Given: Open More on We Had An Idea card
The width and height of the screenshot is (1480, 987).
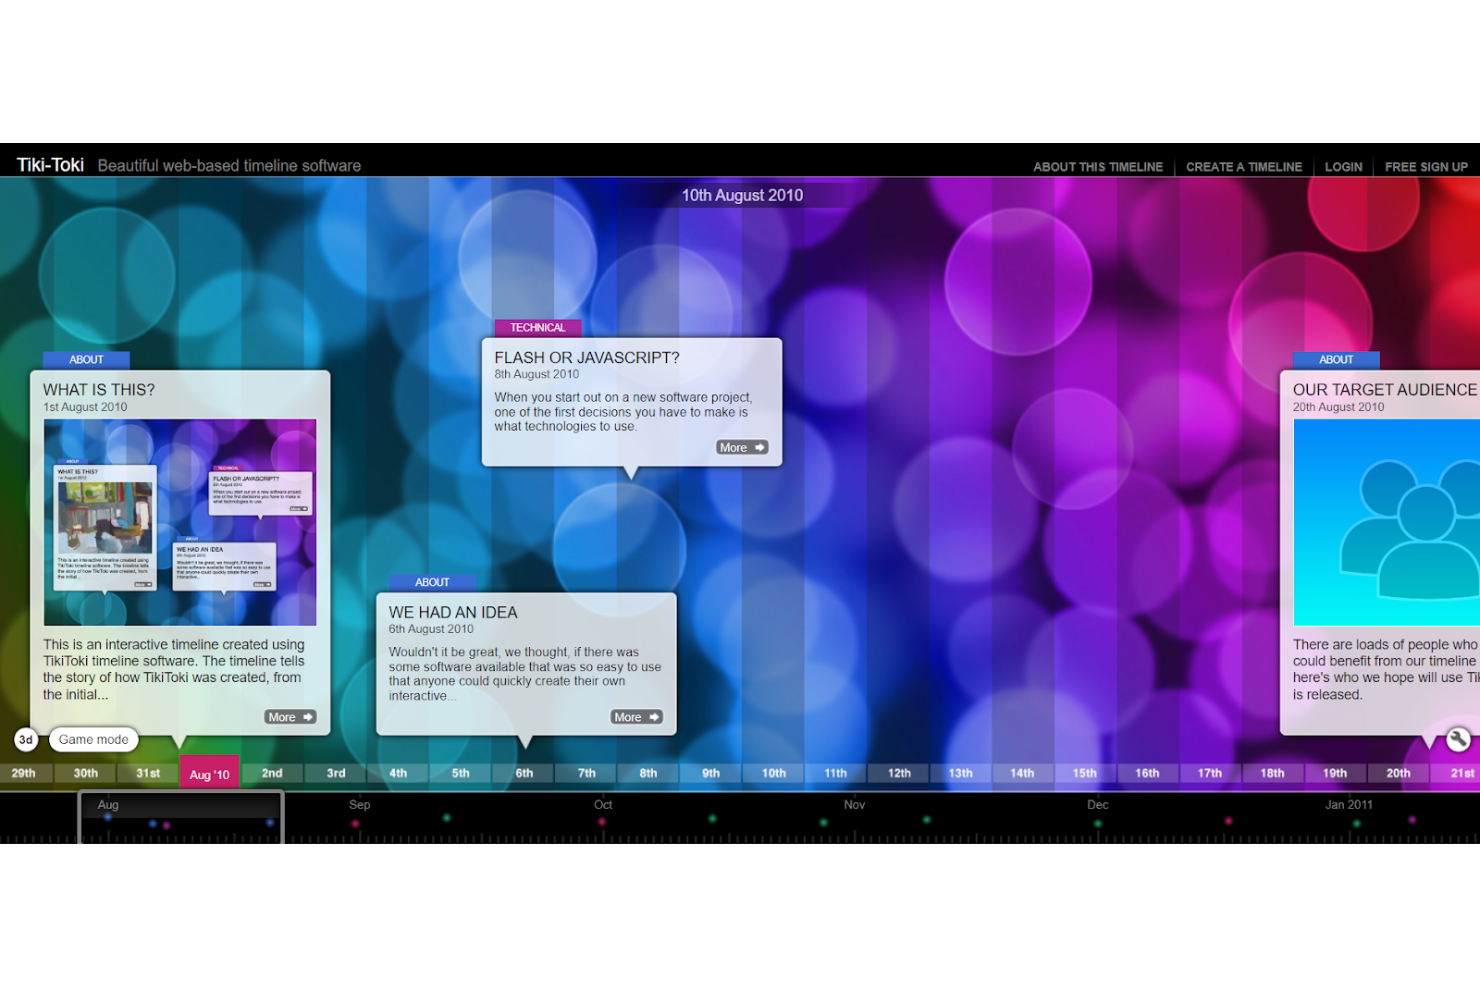Looking at the screenshot, I should tap(636, 717).
